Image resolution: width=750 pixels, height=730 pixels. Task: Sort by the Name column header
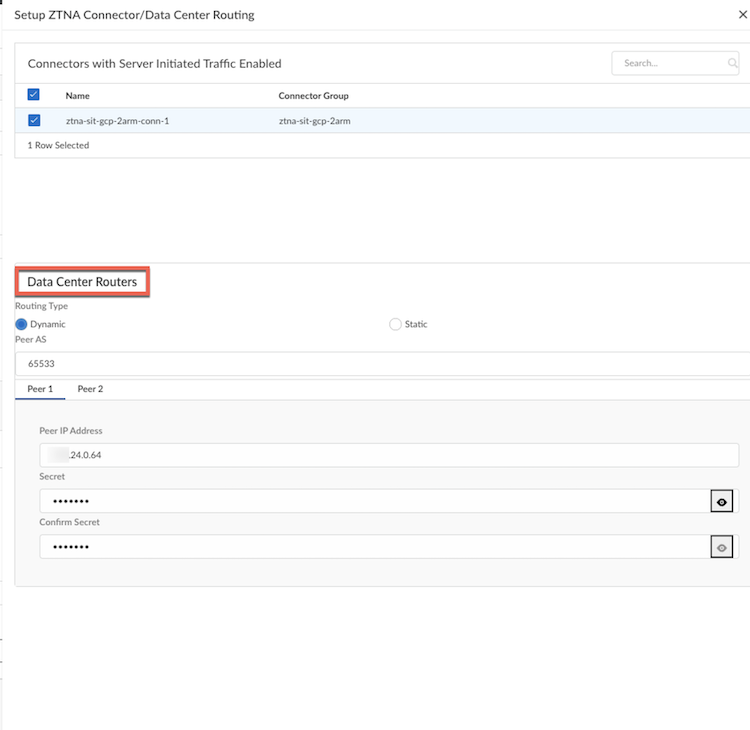(77, 96)
